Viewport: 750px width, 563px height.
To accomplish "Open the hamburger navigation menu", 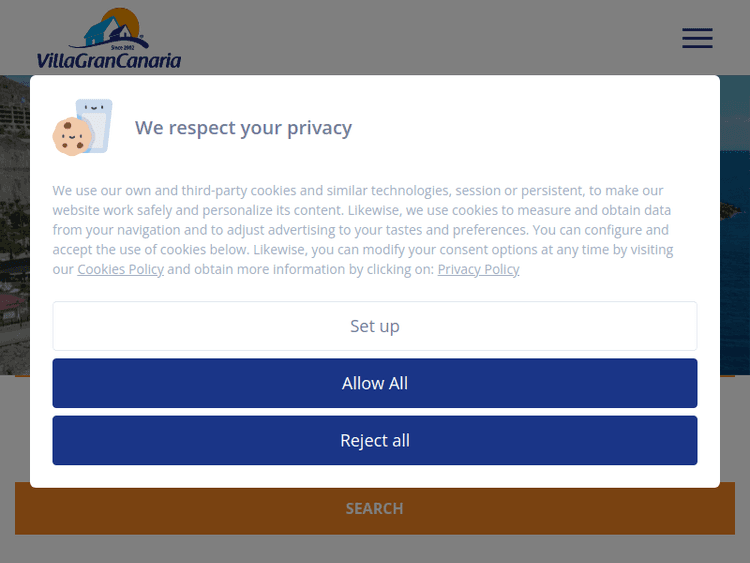I will pos(697,38).
